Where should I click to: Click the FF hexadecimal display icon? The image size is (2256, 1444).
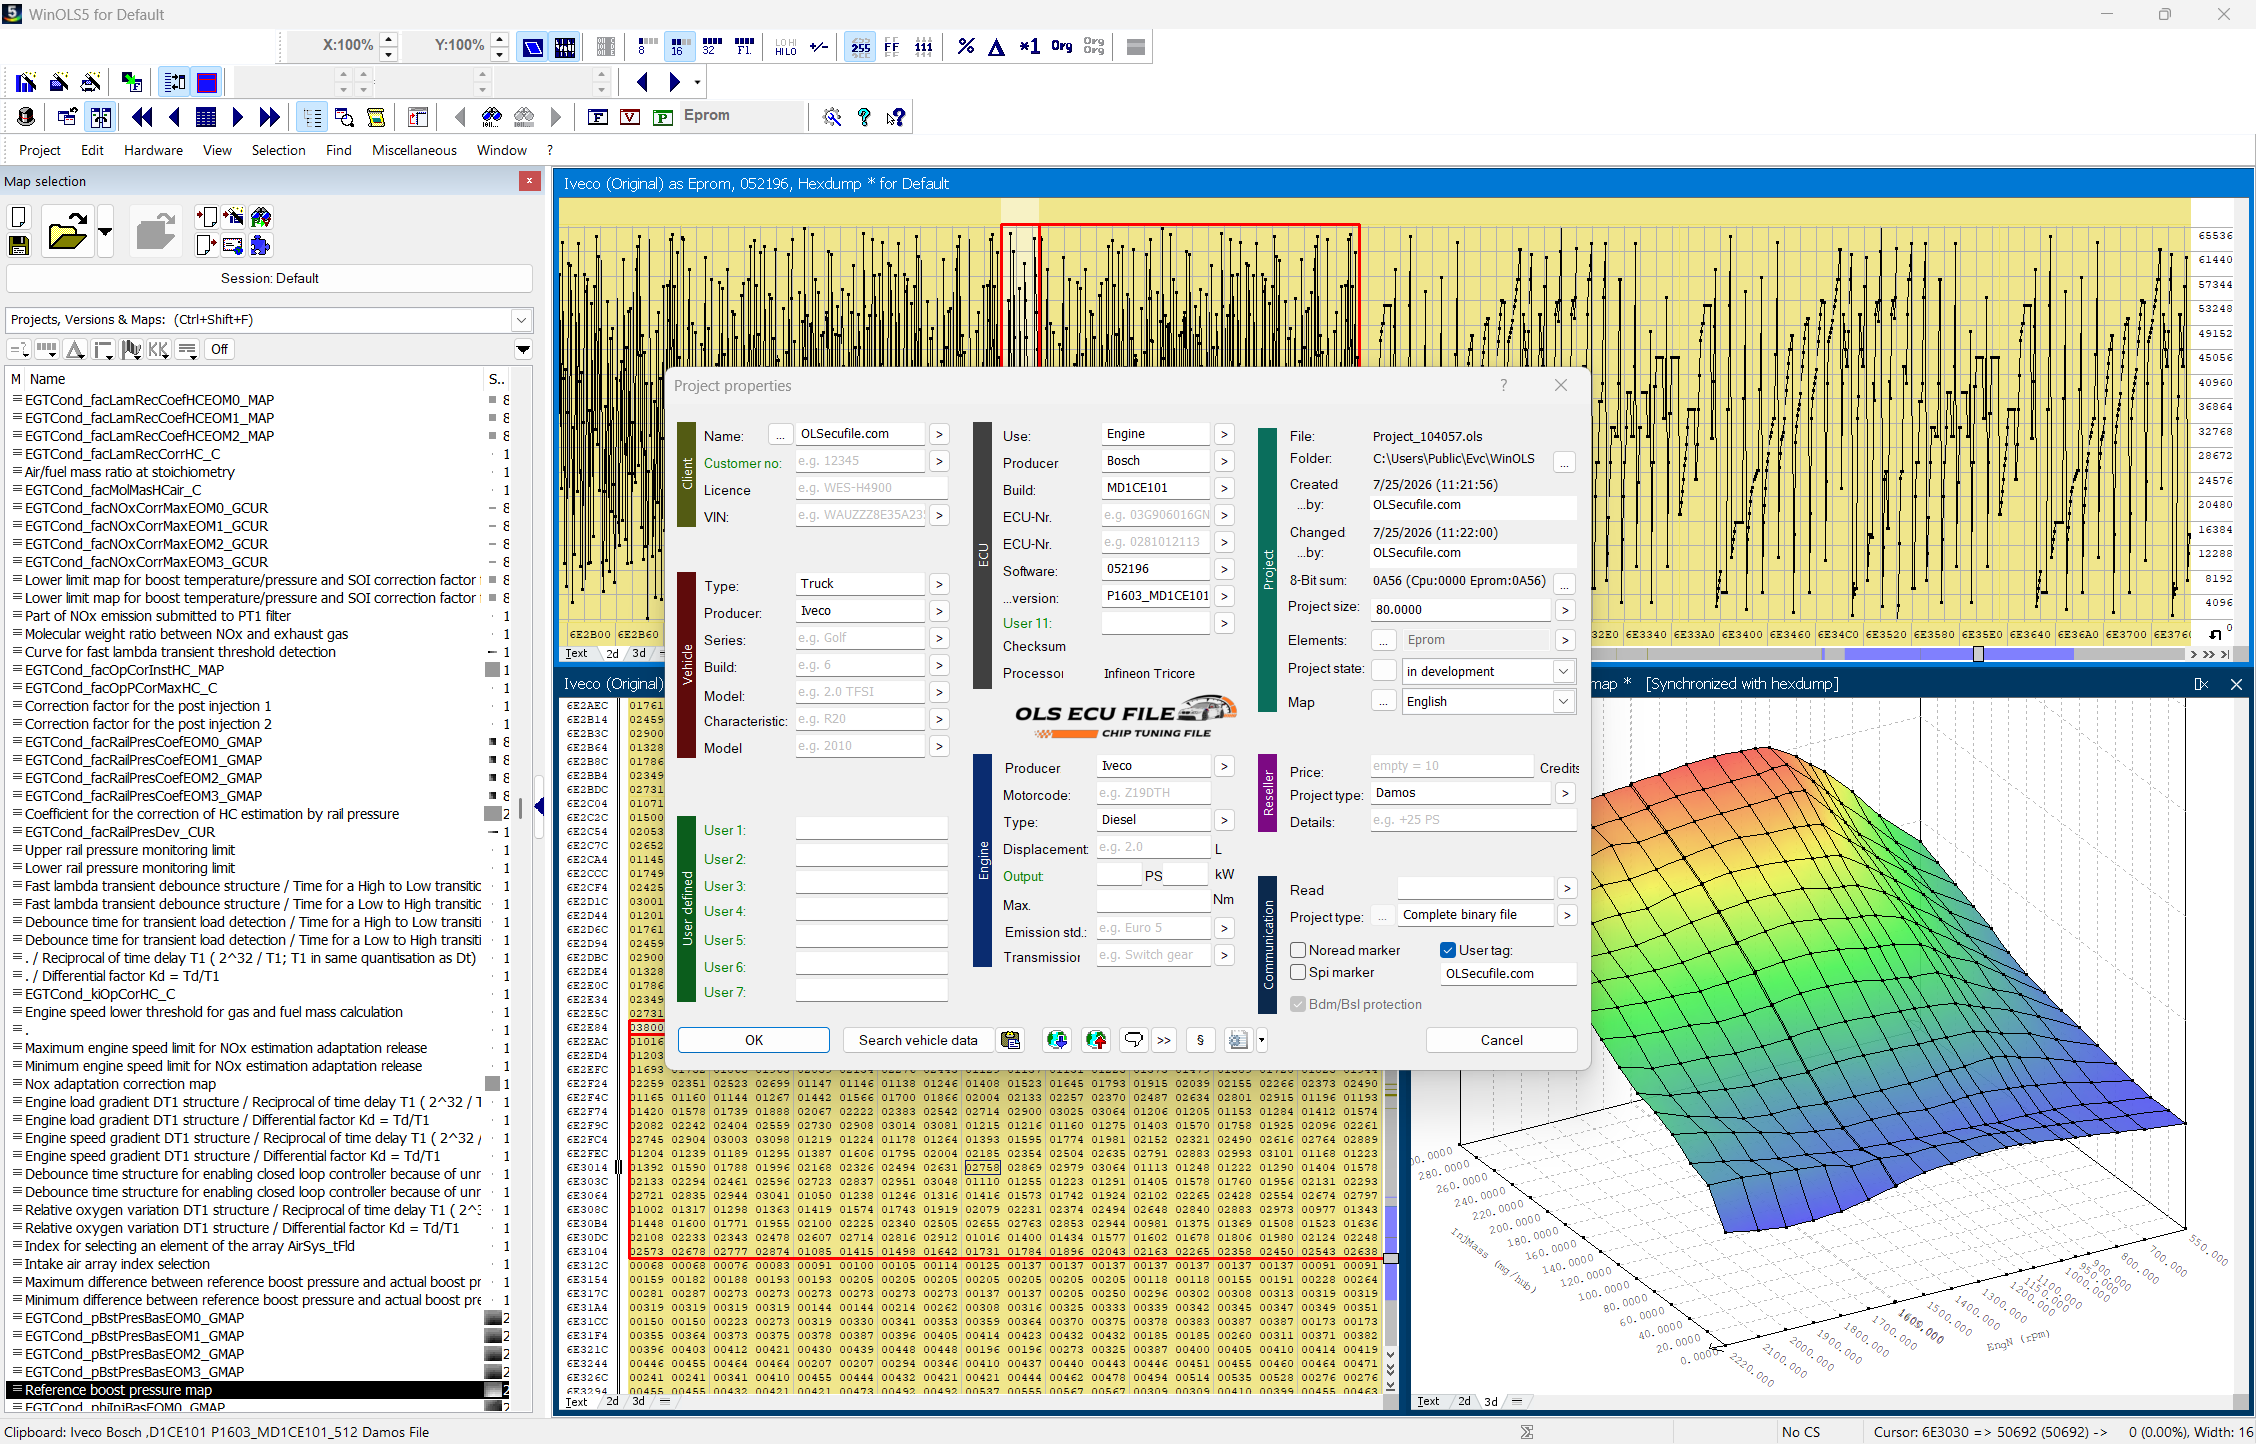[x=891, y=46]
